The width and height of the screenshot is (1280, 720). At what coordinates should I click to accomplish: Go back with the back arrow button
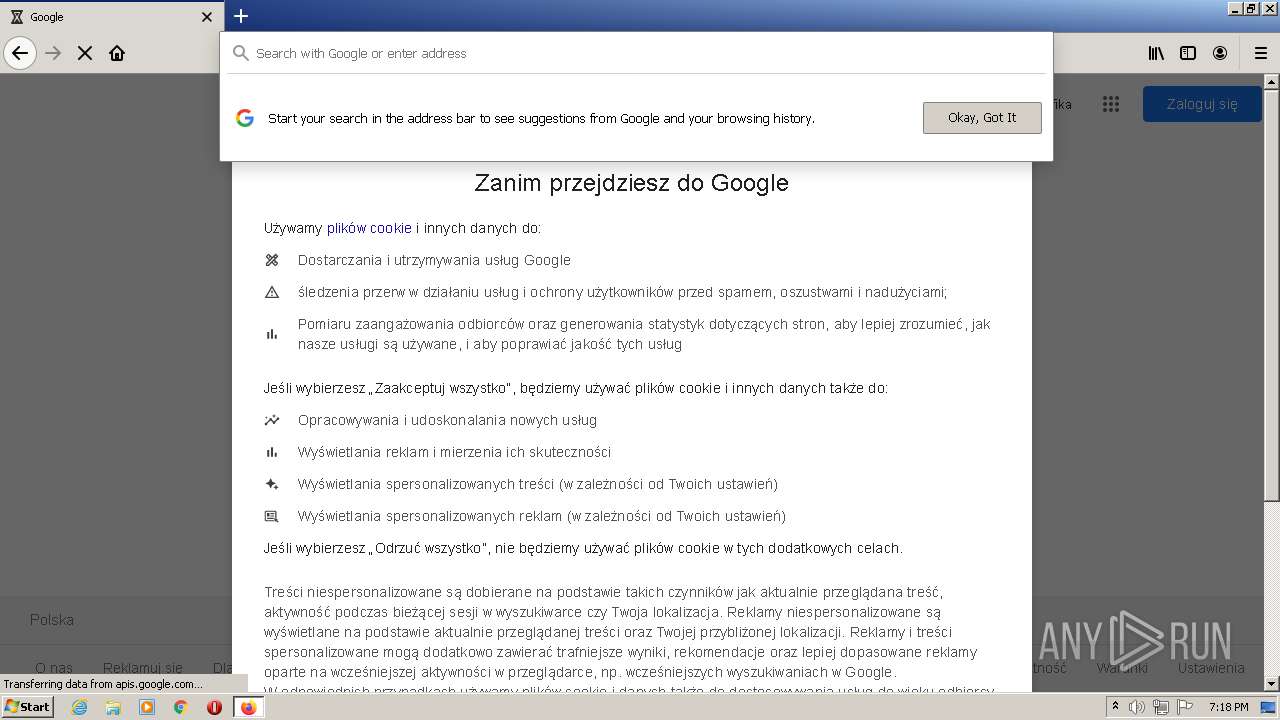click(20, 53)
